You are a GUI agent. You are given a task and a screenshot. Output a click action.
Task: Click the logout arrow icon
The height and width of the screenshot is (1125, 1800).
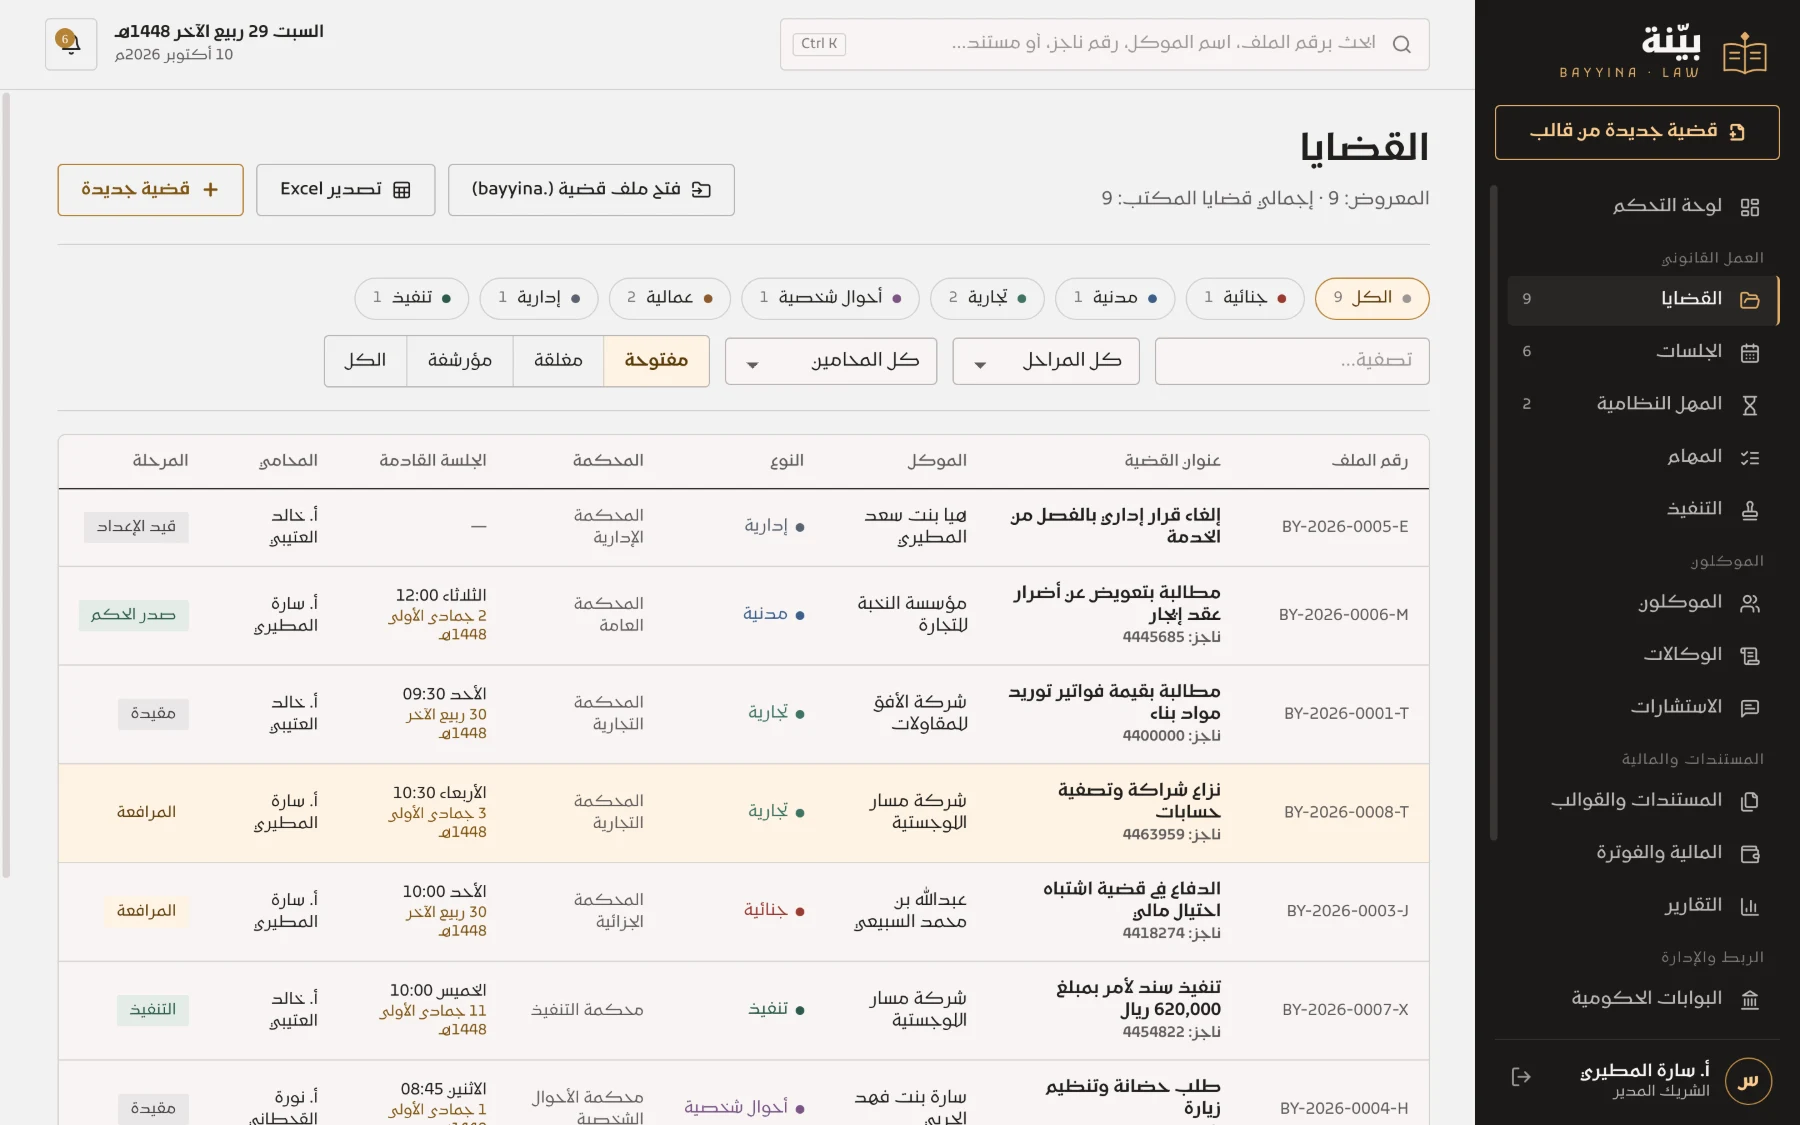click(1521, 1077)
